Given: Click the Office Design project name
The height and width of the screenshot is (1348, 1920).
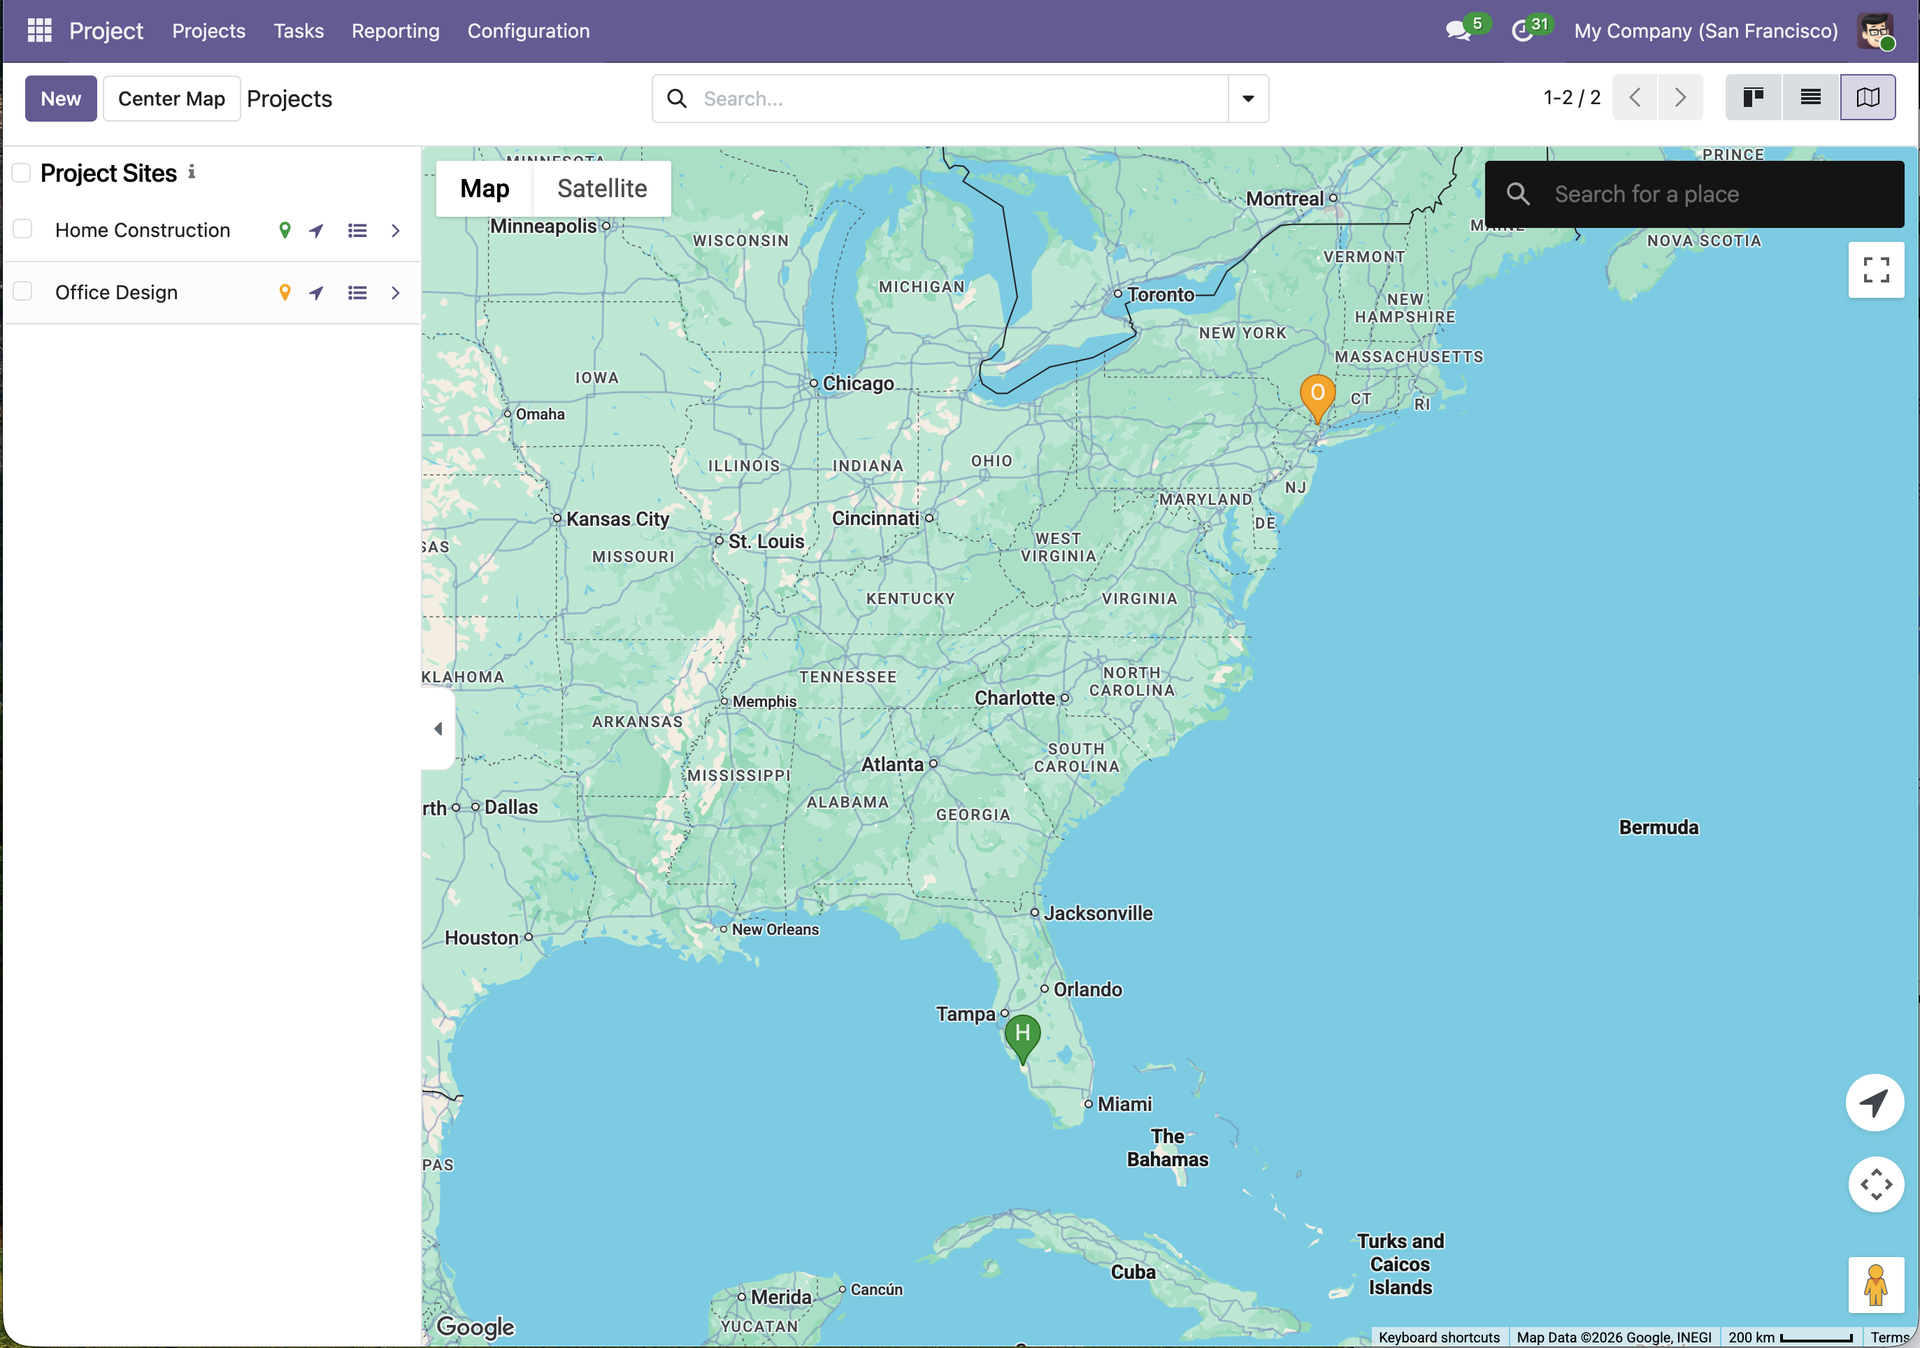Looking at the screenshot, I should (117, 292).
